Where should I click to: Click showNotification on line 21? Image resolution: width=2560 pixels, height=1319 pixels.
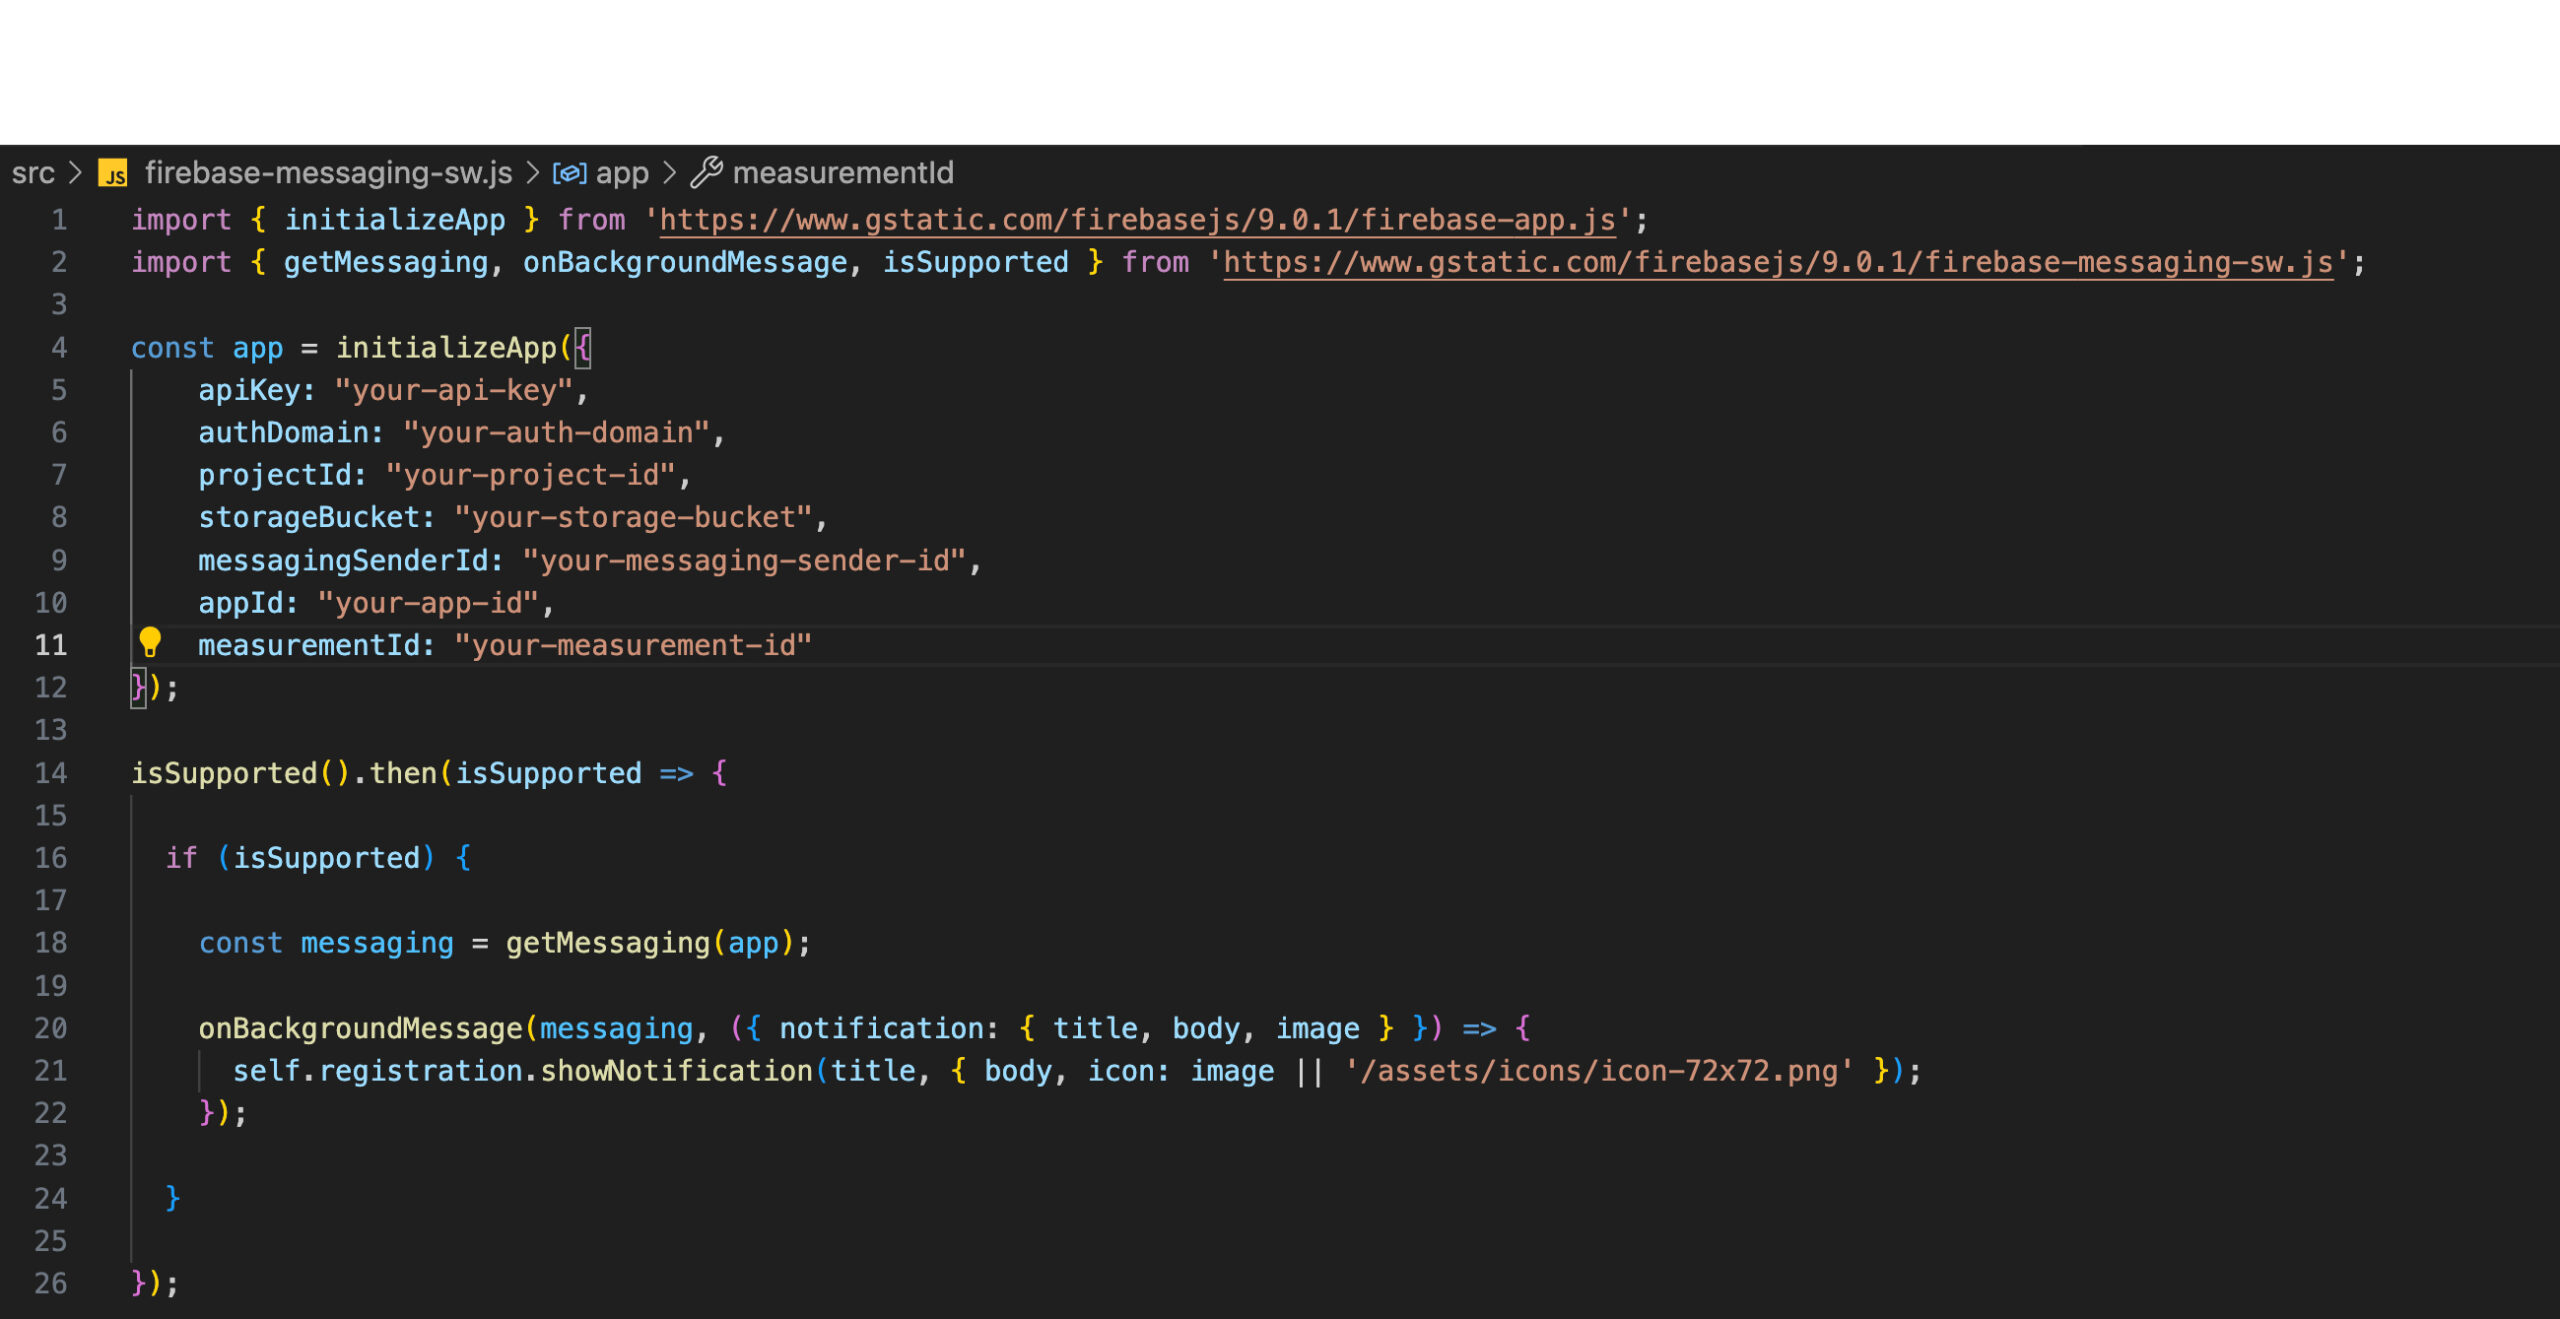click(x=676, y=1071)
